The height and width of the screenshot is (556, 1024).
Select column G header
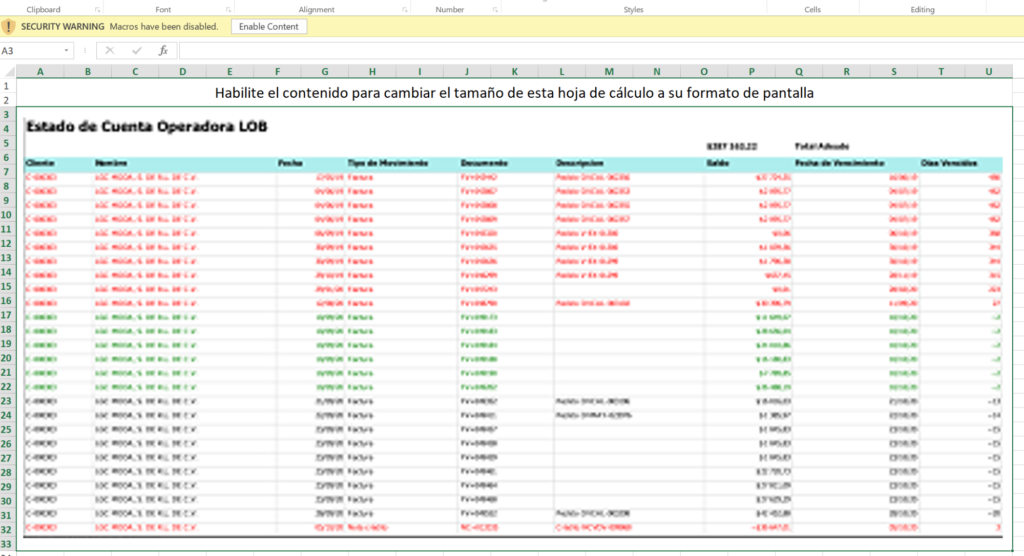pyautogui.click(x=325, y=72)
